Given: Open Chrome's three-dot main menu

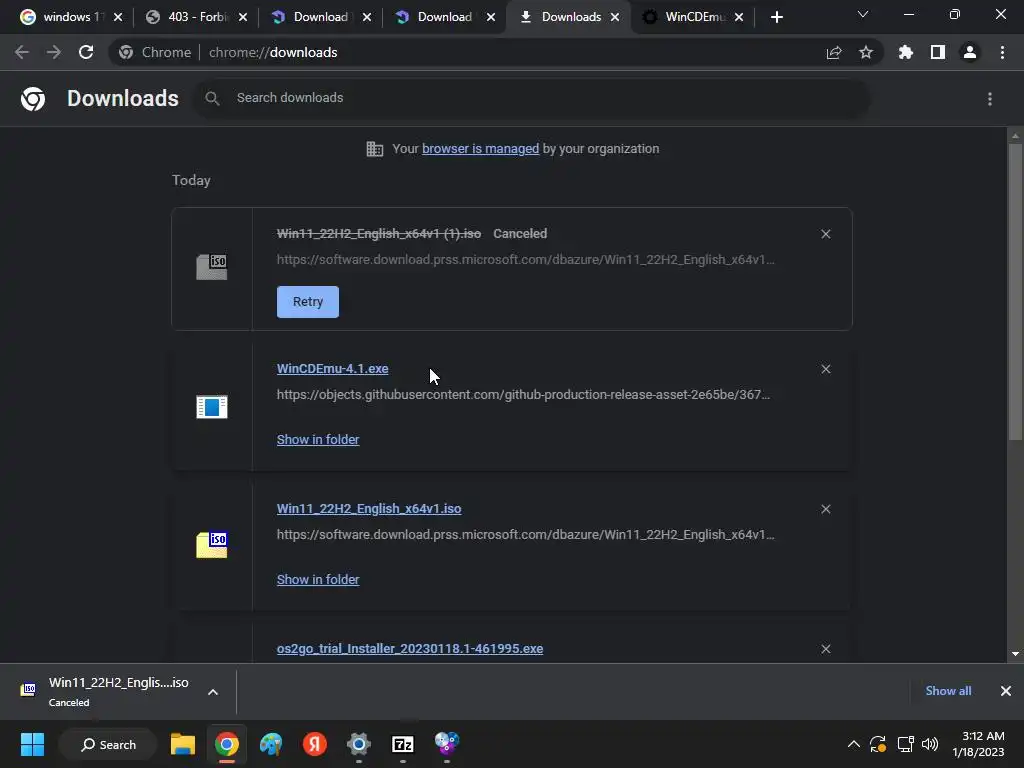Looking at the screenshot, I should coord(1002,52).
